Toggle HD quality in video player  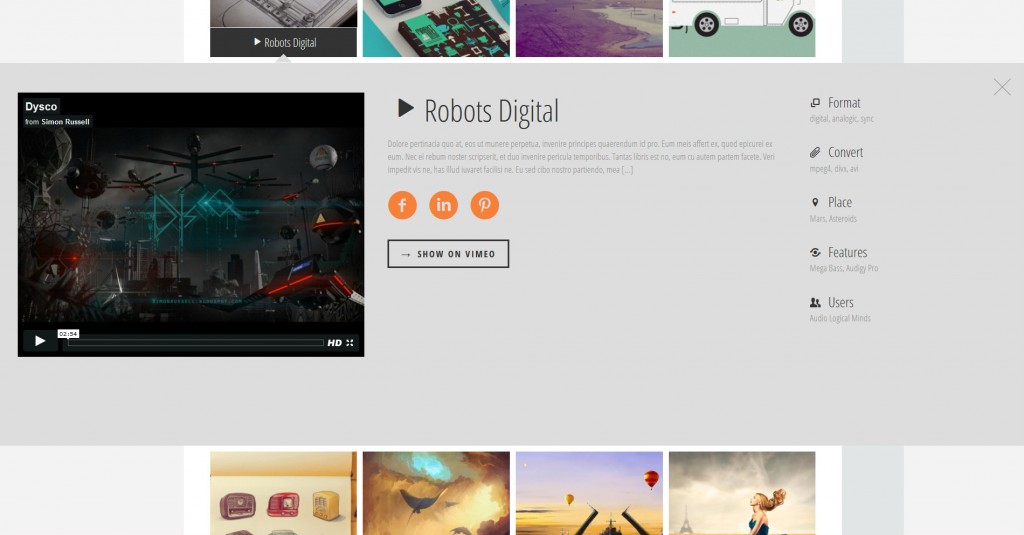334,343
